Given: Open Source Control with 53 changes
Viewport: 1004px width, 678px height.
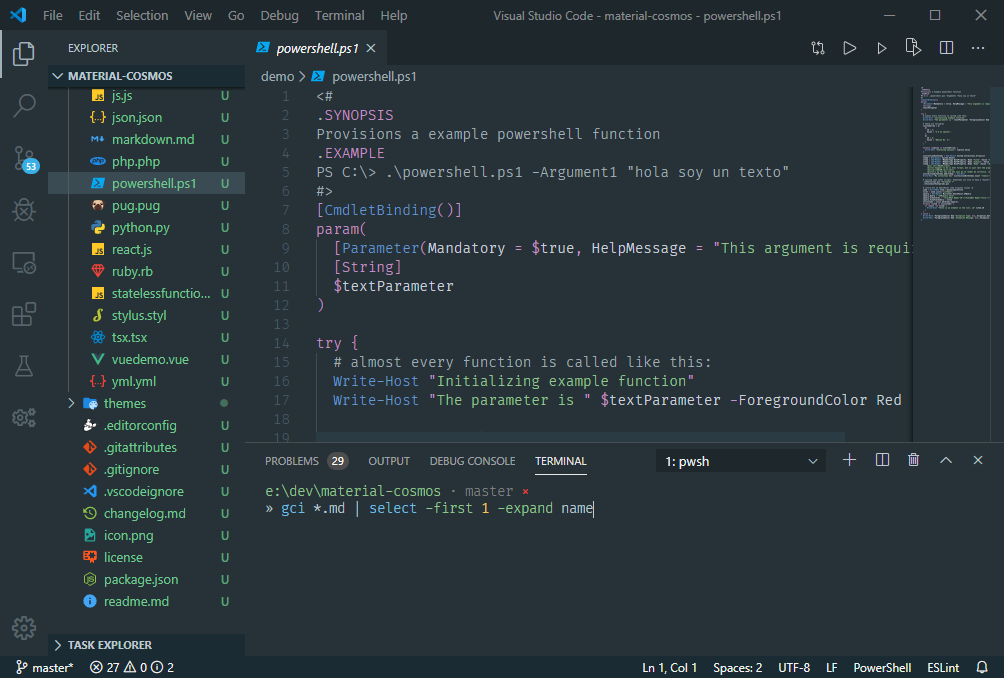Looking at the screenshot, I should [x=26, y=158].
